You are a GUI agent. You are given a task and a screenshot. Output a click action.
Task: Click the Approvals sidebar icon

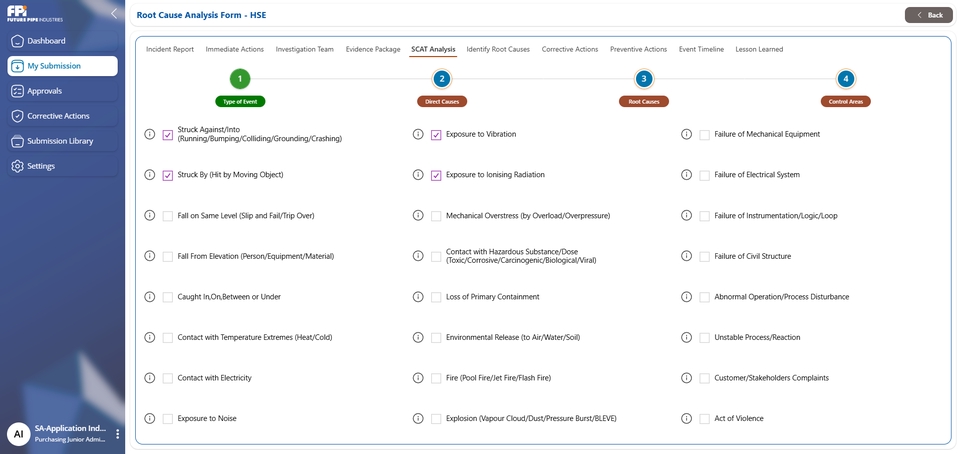coord(17,91)
